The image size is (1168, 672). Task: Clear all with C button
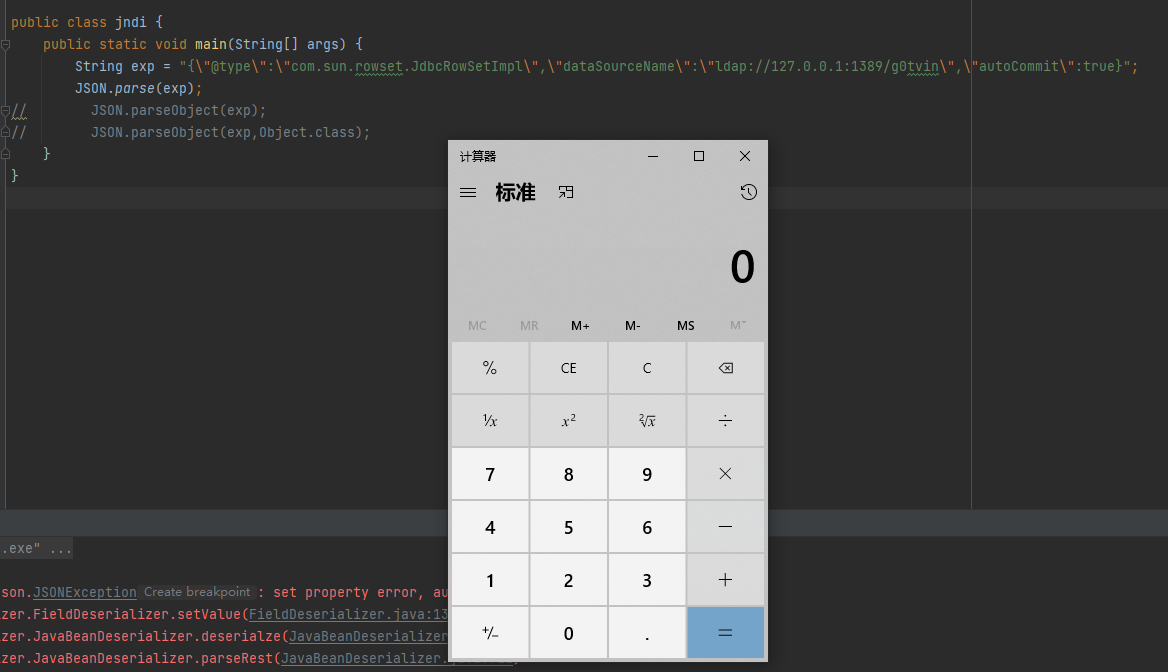coord(647,368)
